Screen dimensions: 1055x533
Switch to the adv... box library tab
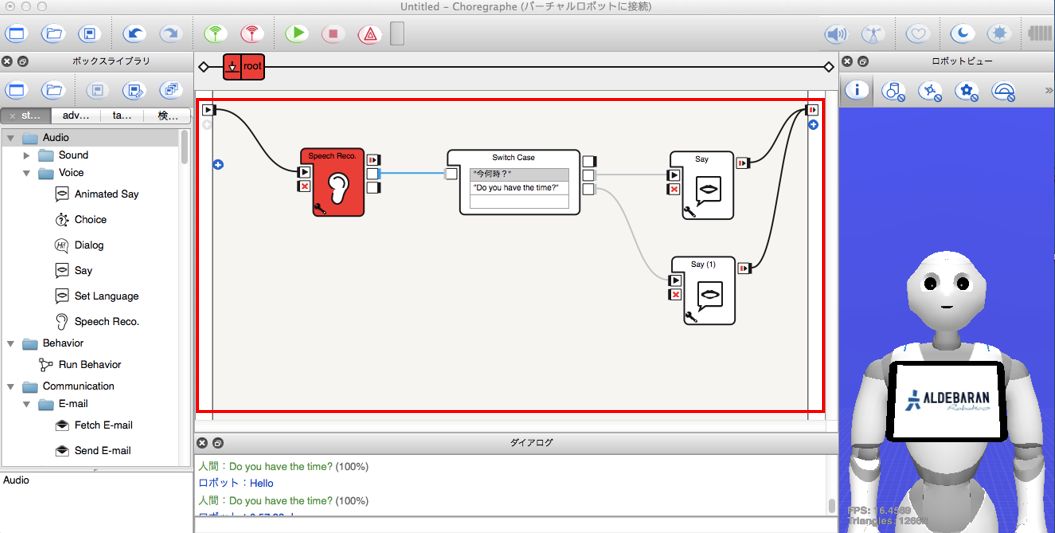pos(76,116)
